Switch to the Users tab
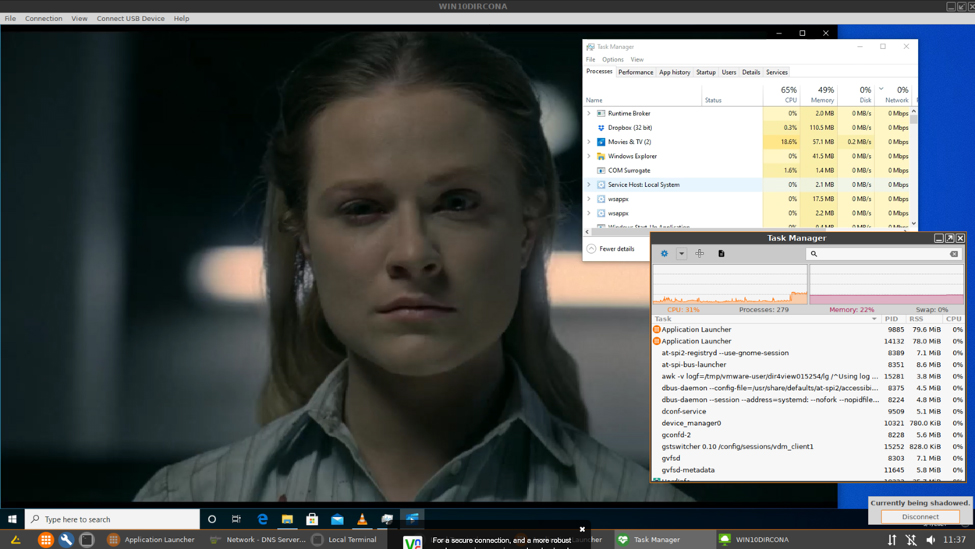The width and height of the screenshot is (977, 550). [x=729, y=72]
